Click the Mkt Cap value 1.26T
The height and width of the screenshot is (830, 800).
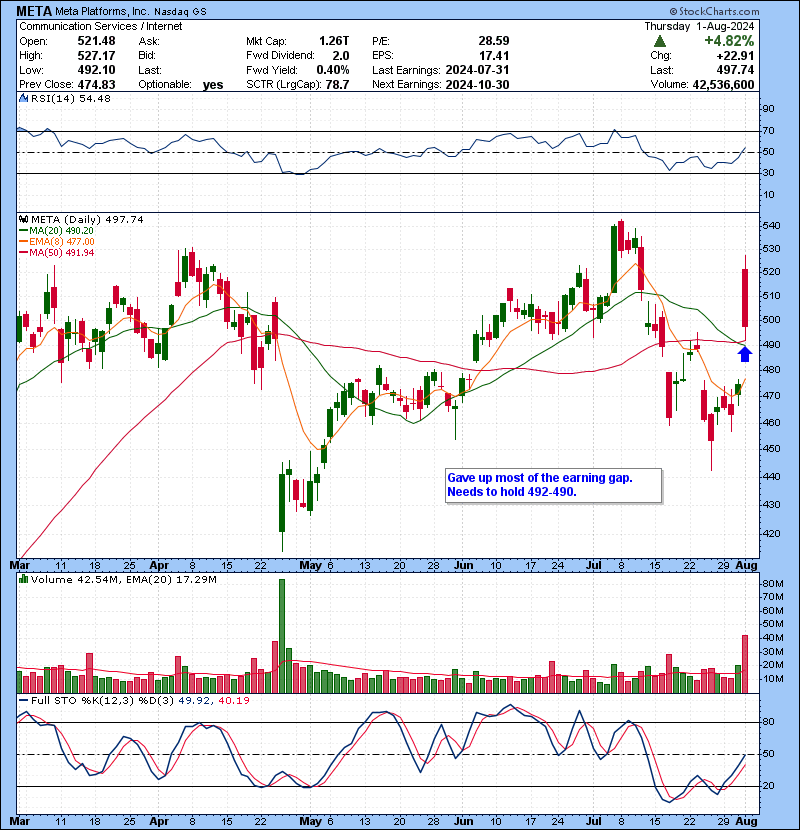(x=334, y=41)
